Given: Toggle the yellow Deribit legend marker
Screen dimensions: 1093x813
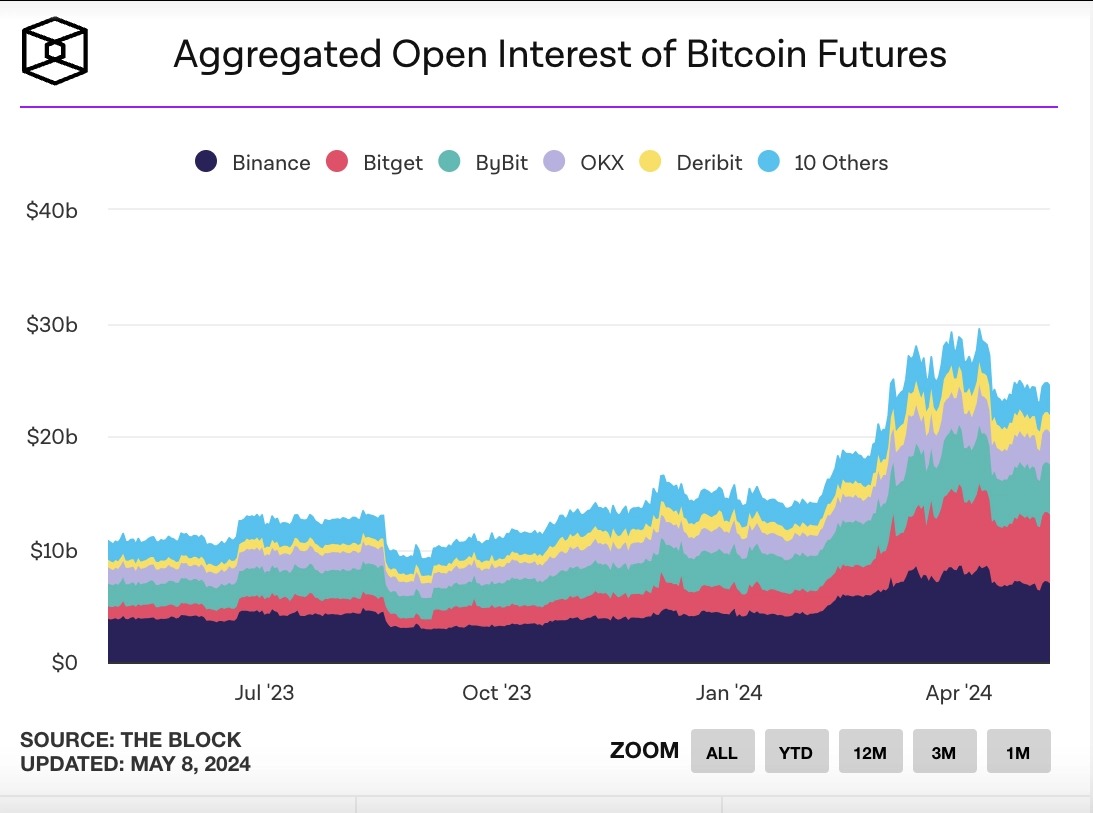Looking at the screenshot, I should (x=650, y=161).
